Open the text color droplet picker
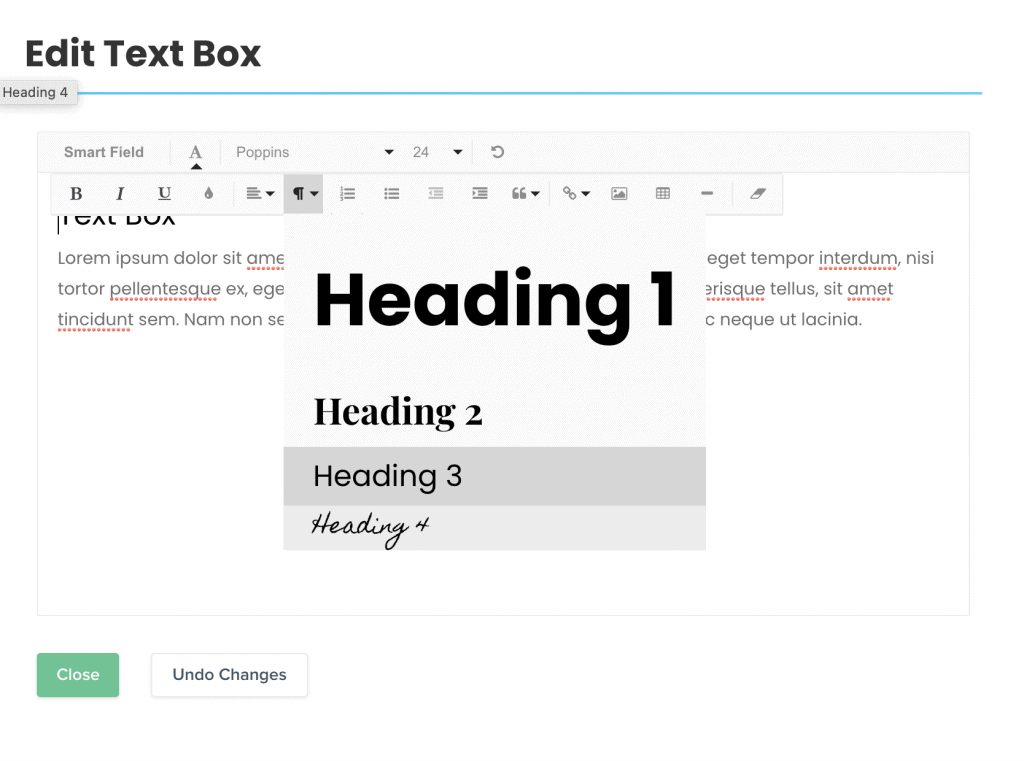1024x761 pixels. (x=208, y=194)
